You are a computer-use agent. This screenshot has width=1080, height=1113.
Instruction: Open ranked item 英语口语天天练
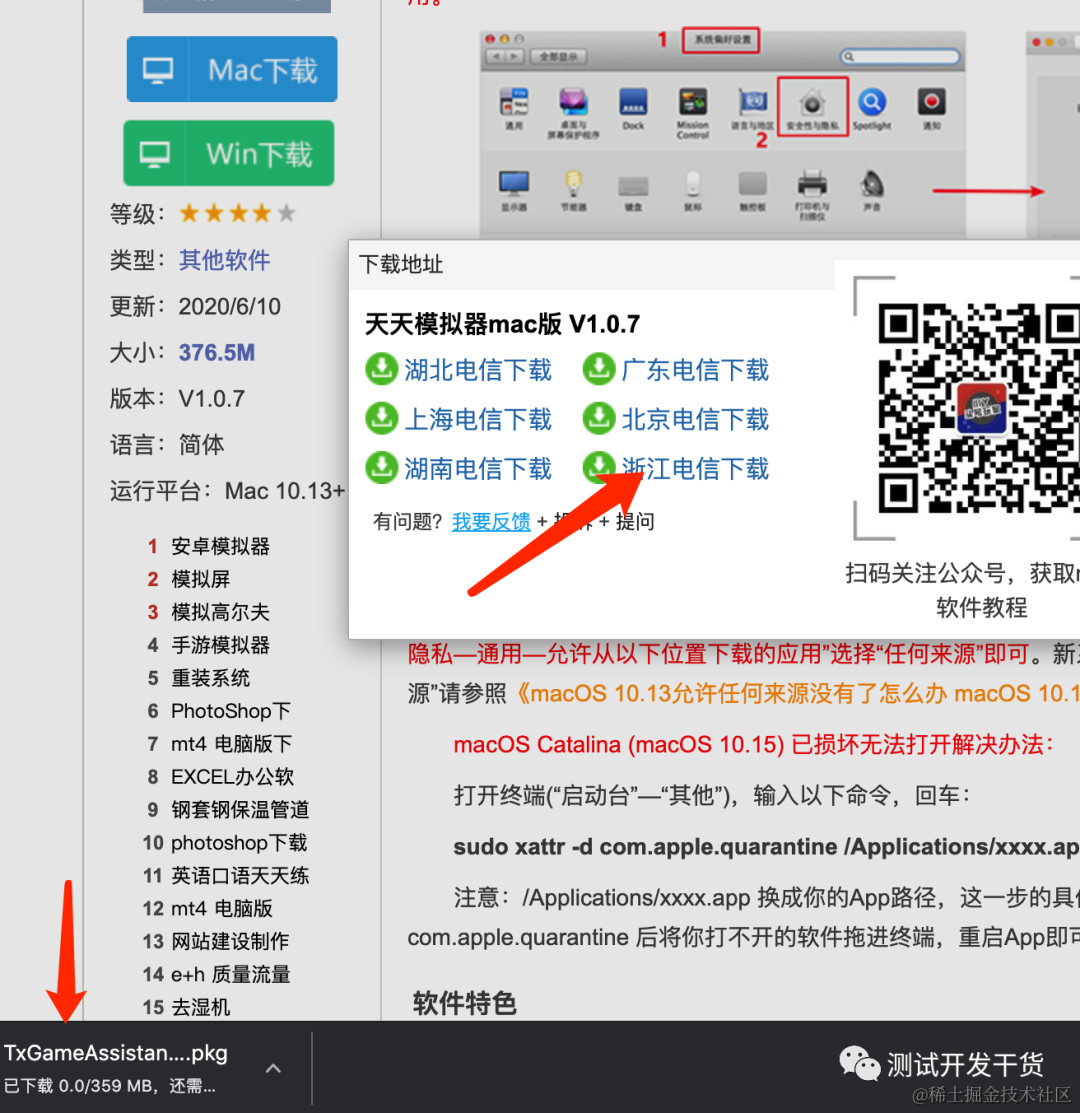pyautogui.click(x=240, y=875)
